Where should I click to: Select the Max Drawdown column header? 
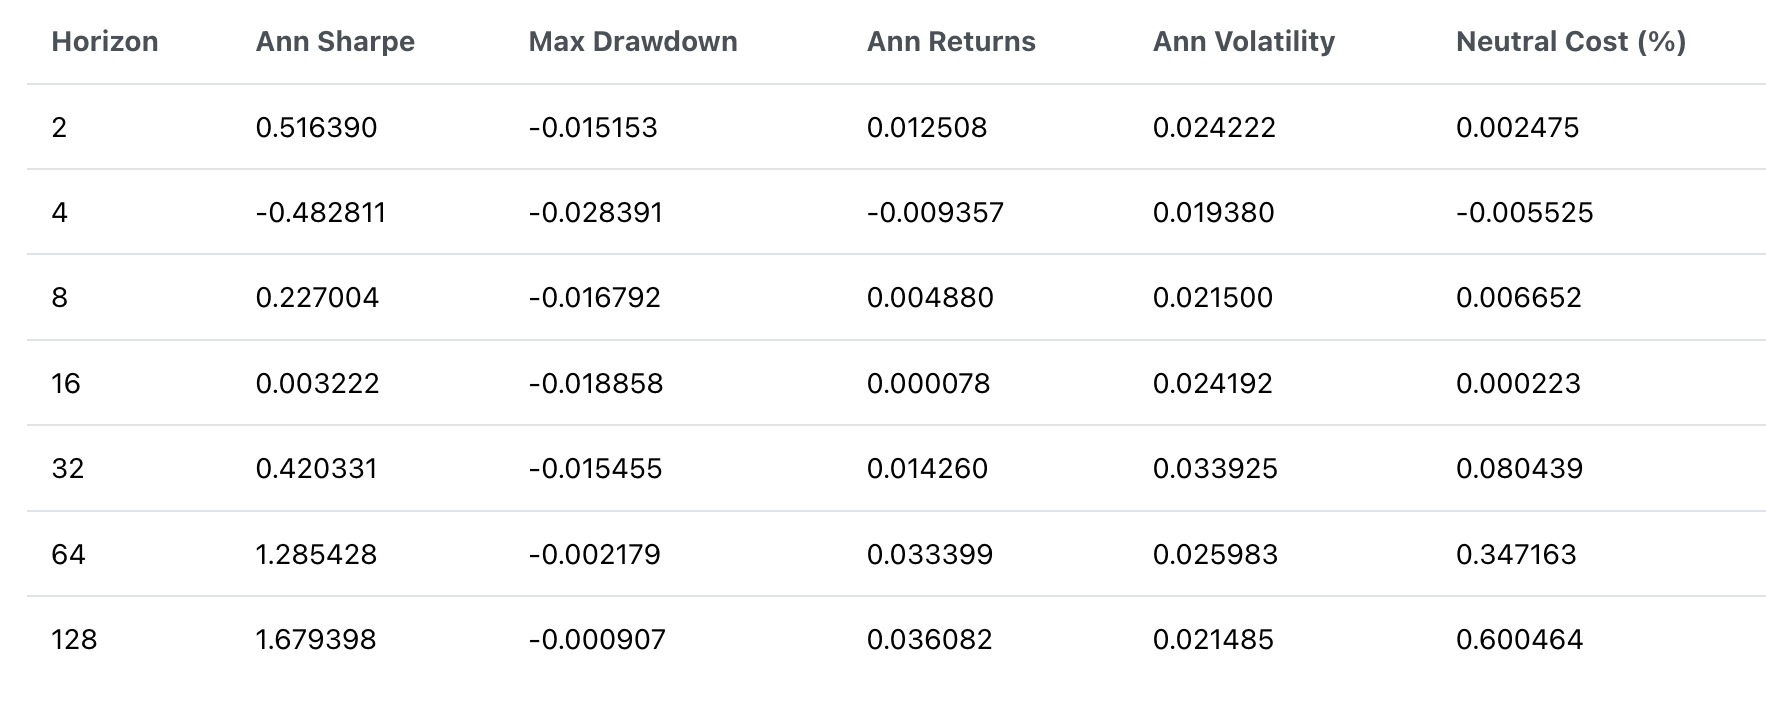(x=633, y=42)
